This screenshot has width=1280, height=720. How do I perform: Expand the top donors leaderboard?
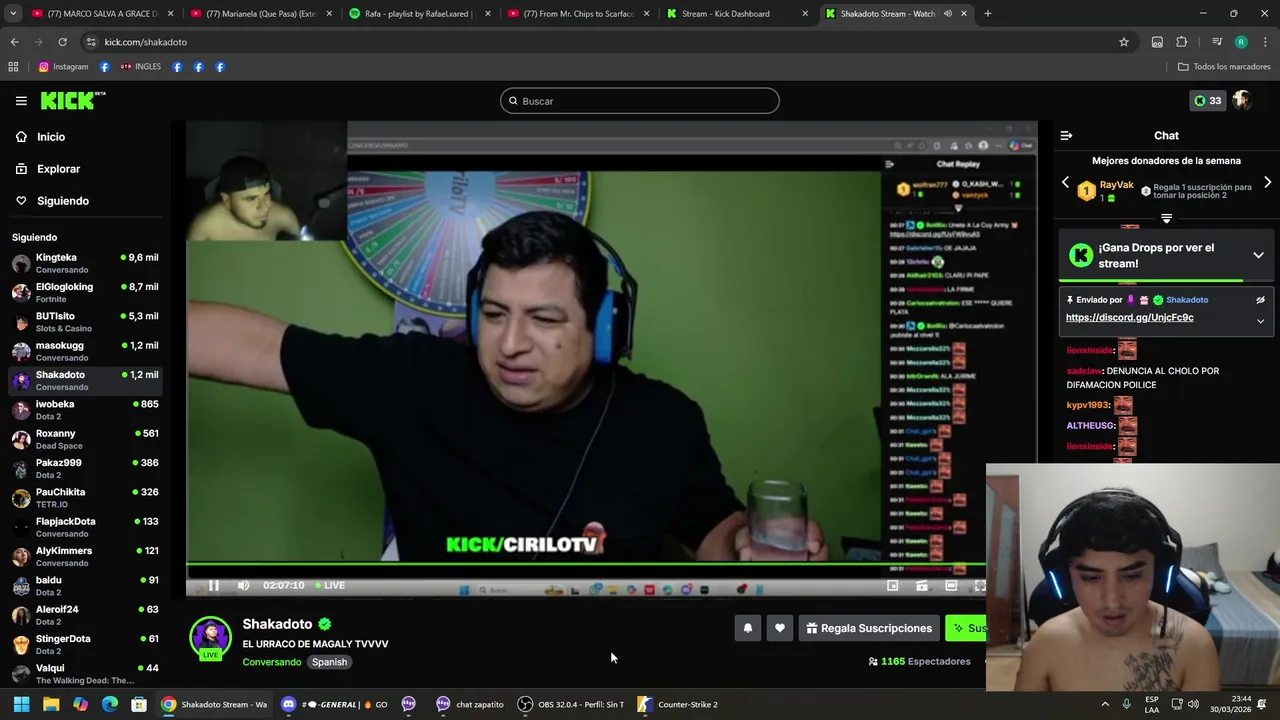pyautogui.click(x=1166, y=217)
